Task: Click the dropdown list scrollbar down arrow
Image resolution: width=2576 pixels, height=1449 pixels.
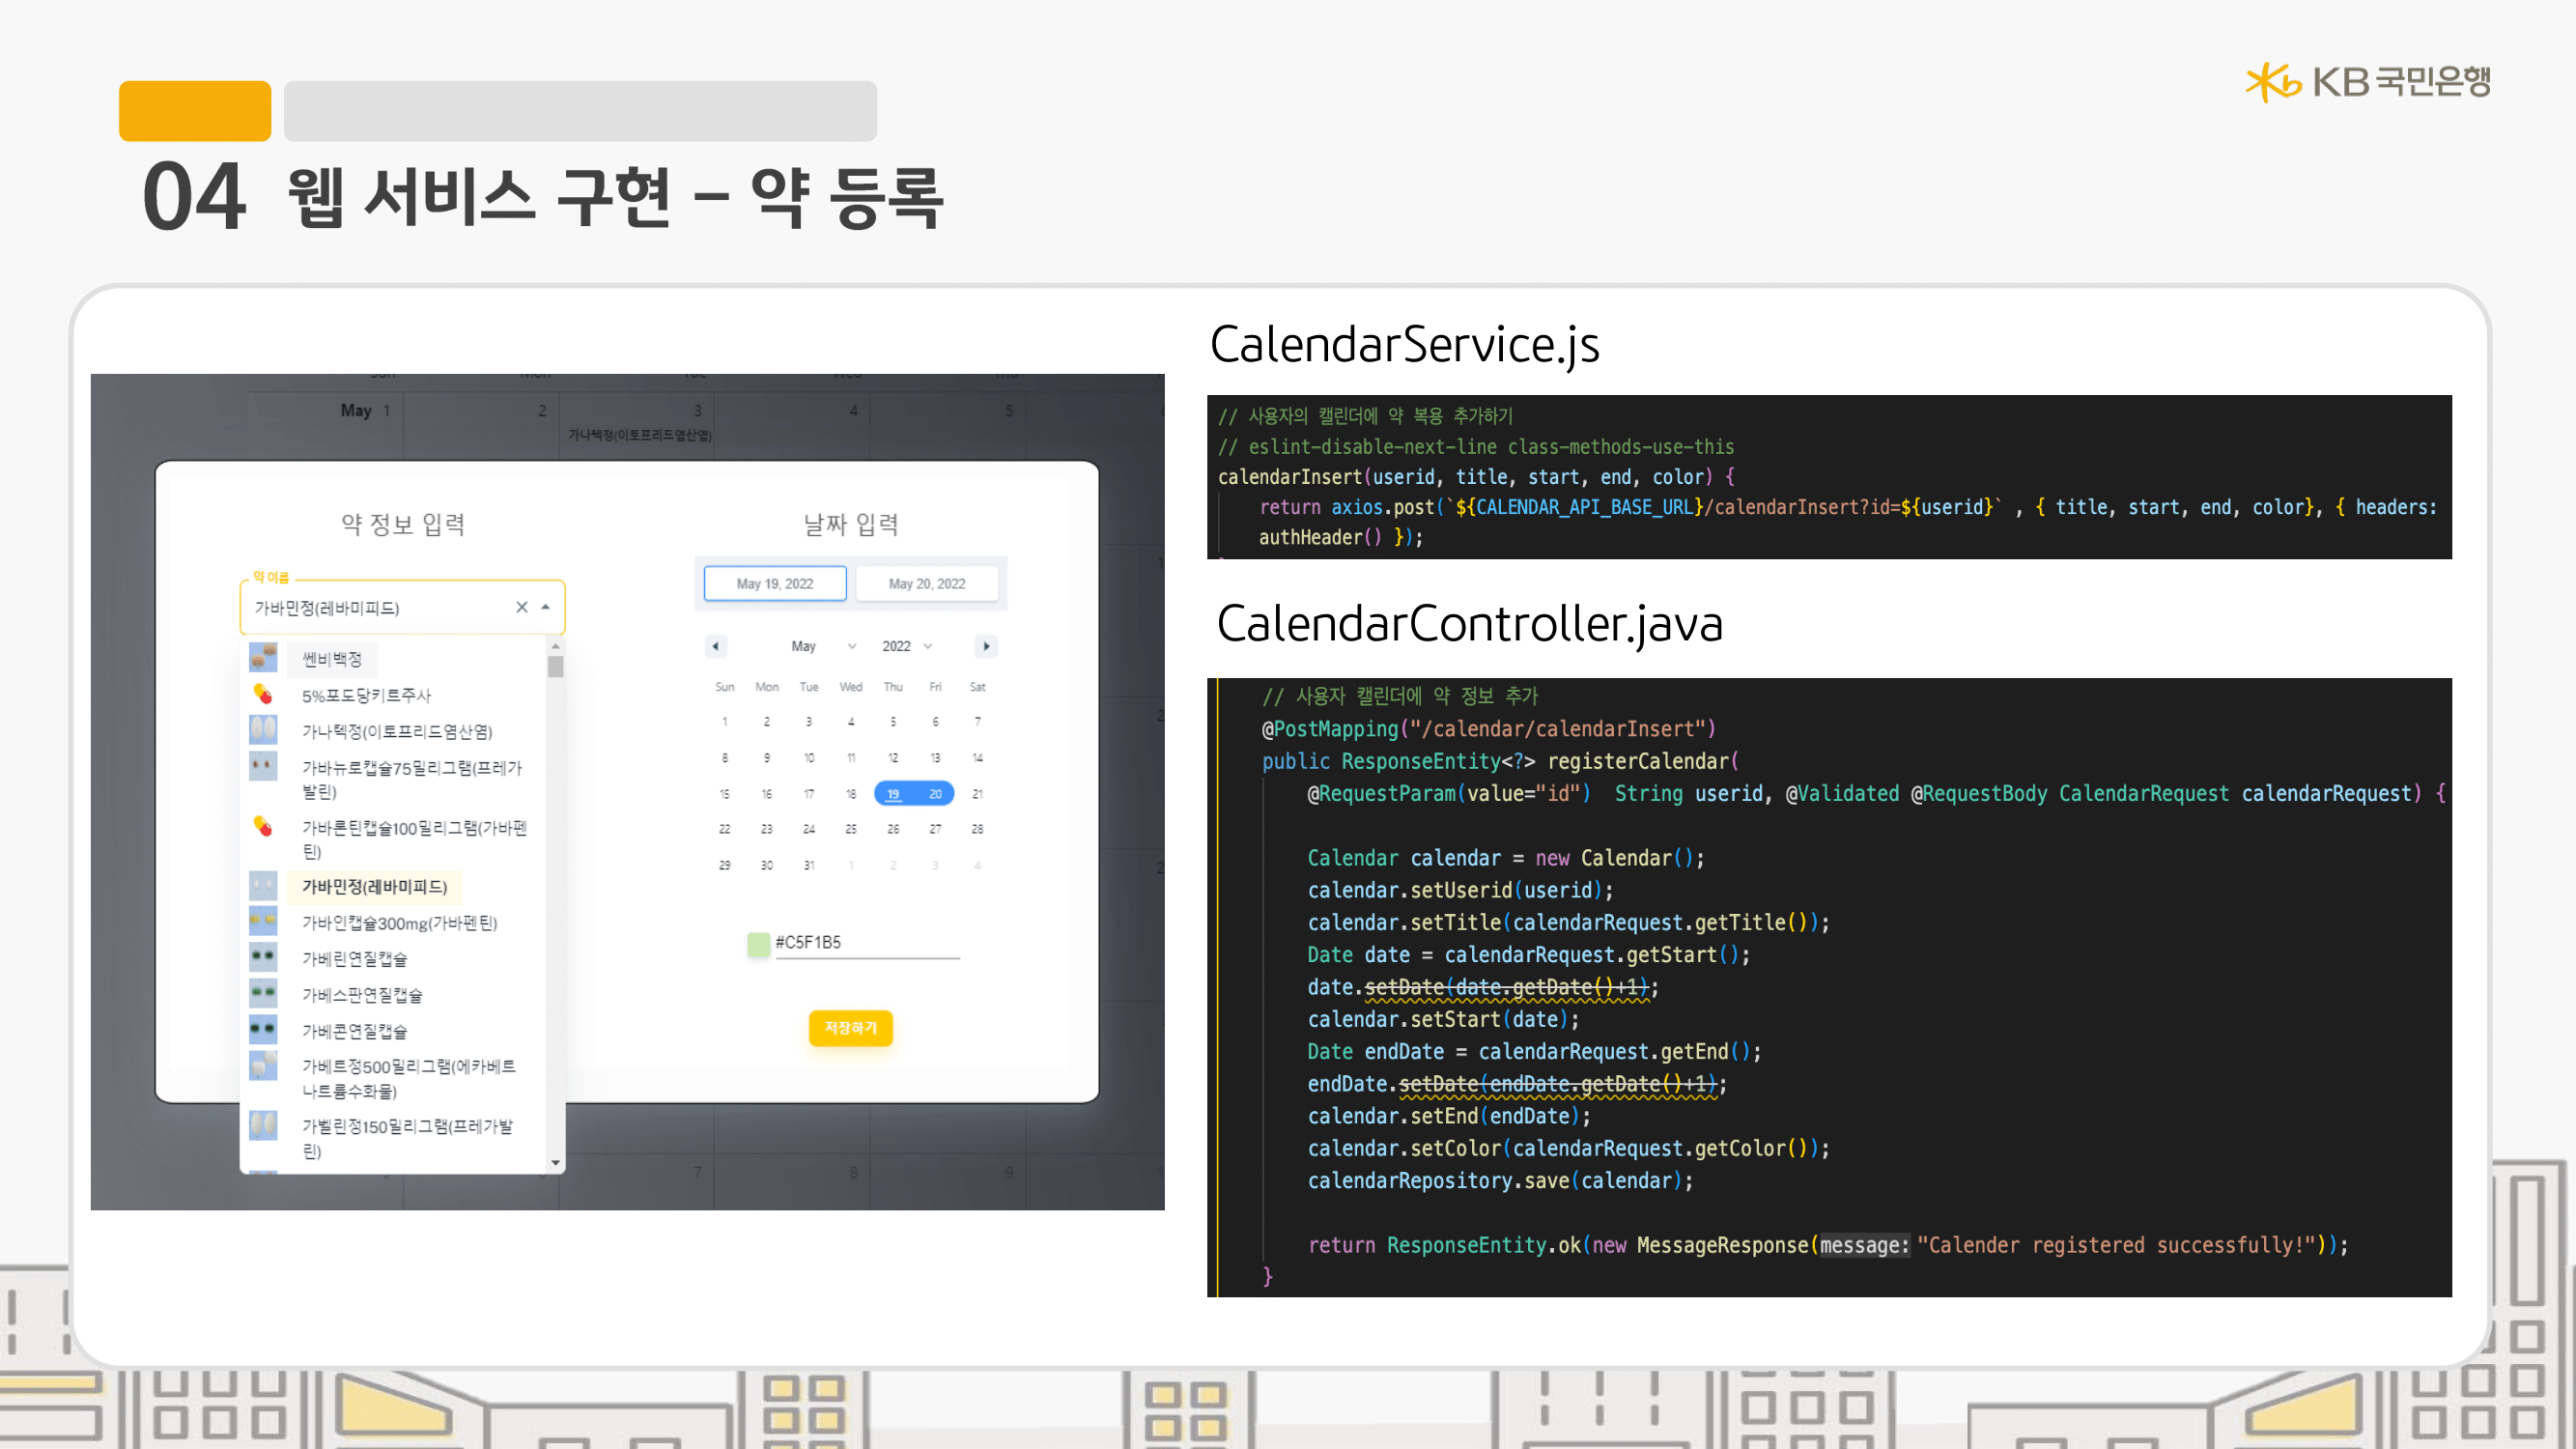Action: 556,1162
